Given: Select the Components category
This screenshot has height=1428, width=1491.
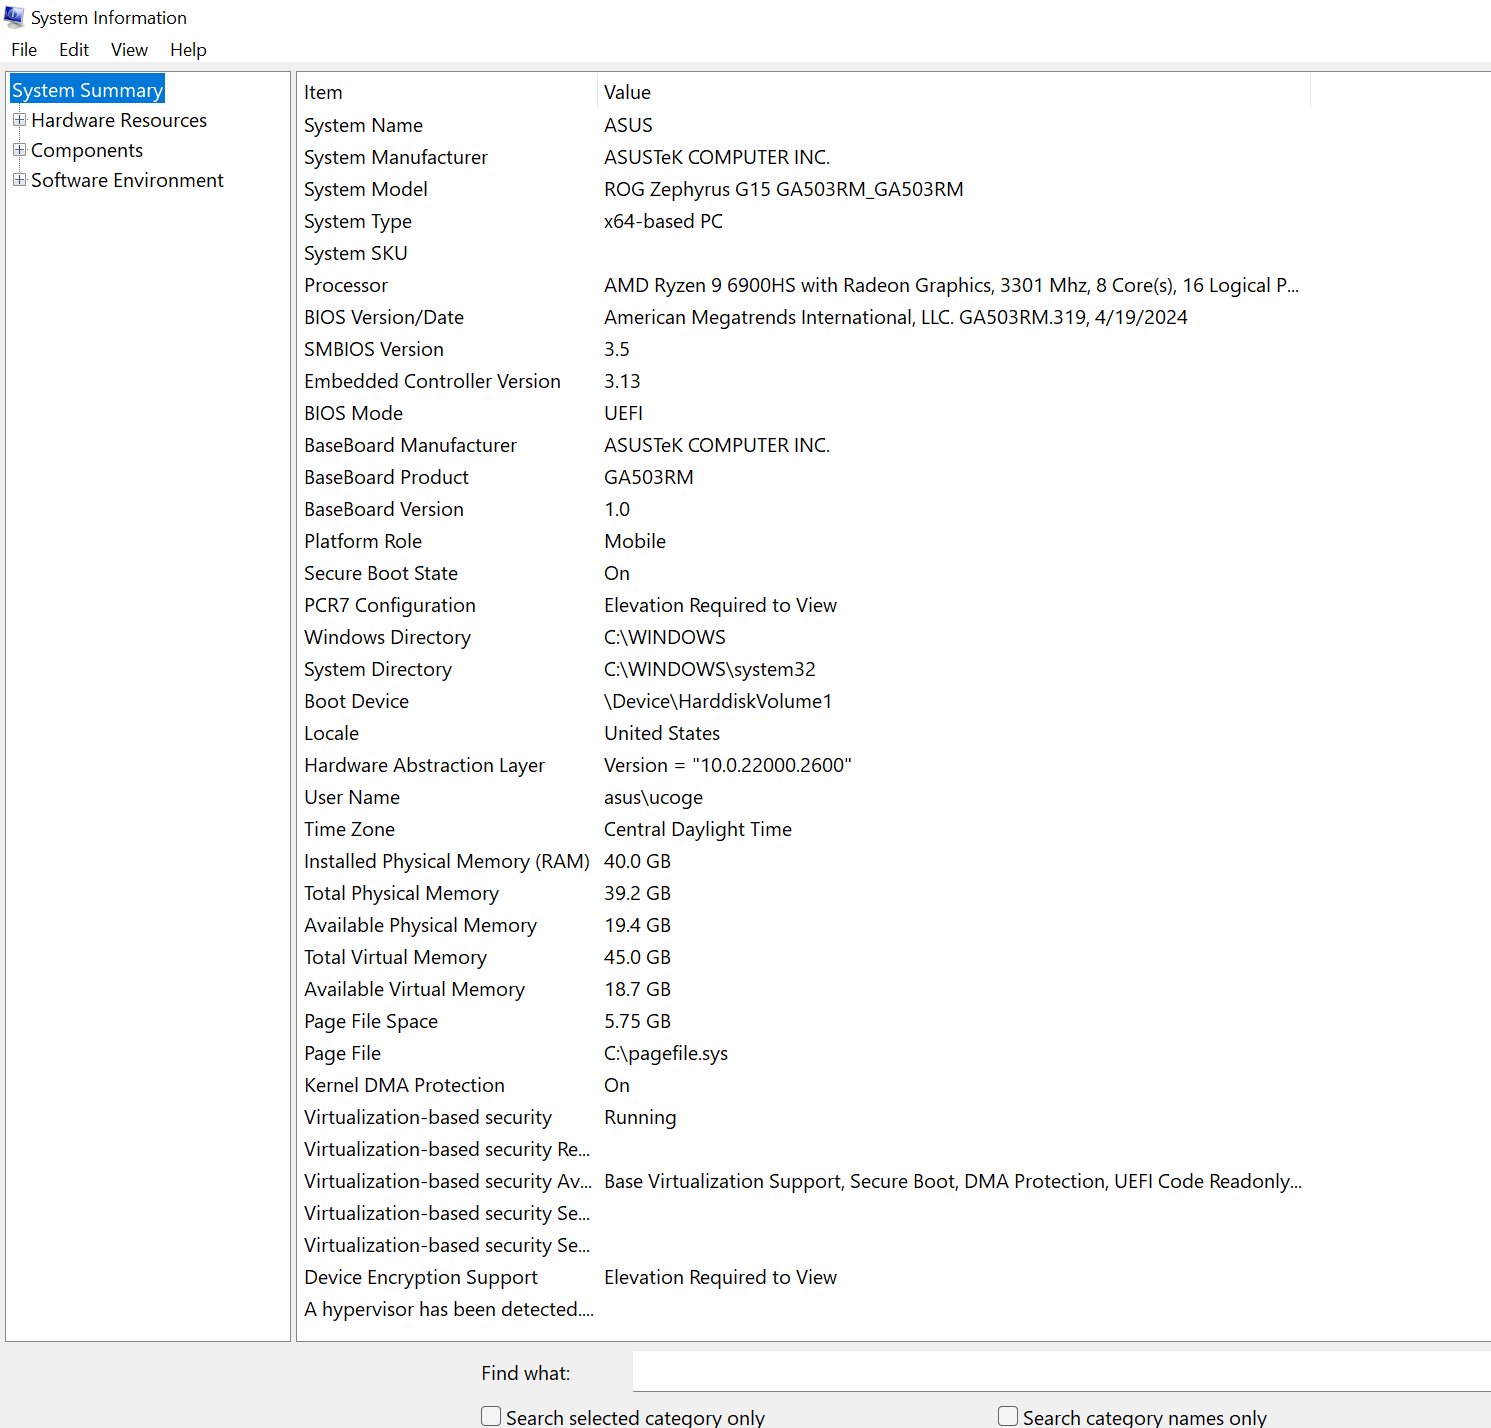Looking at the screenshot, I should pyautogui.click(x=87, y=150).
